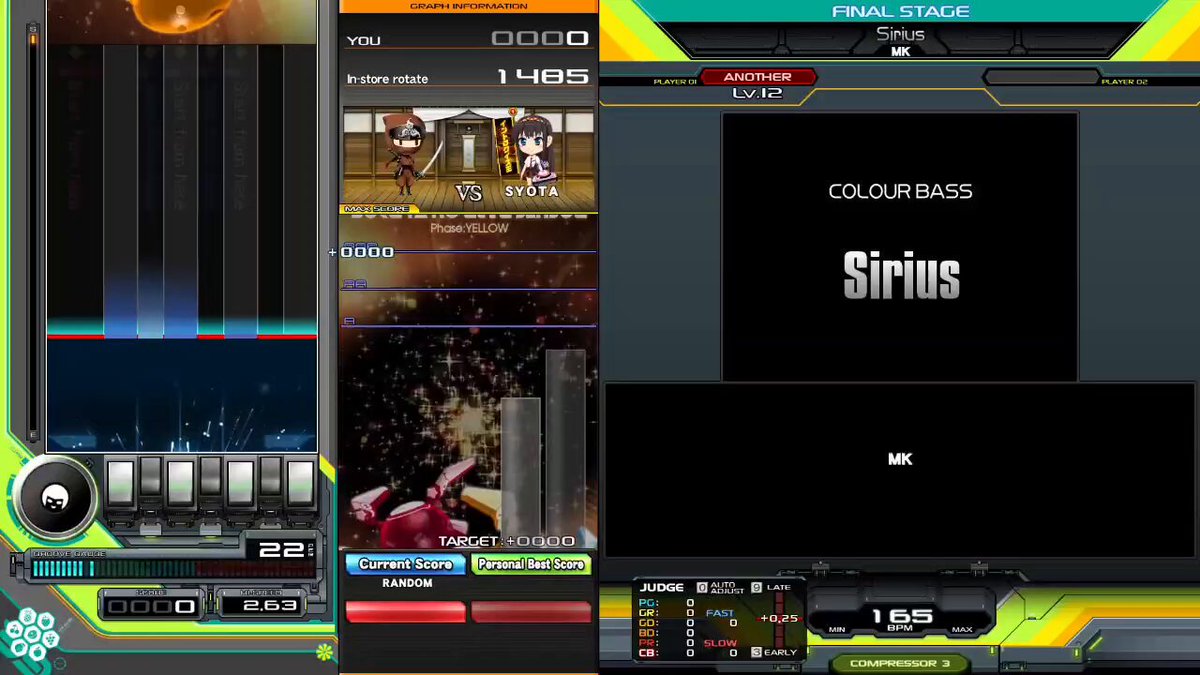Tap the seventh rightmost white key
This screenshot has height=675, width=1200.
[300, 482]
